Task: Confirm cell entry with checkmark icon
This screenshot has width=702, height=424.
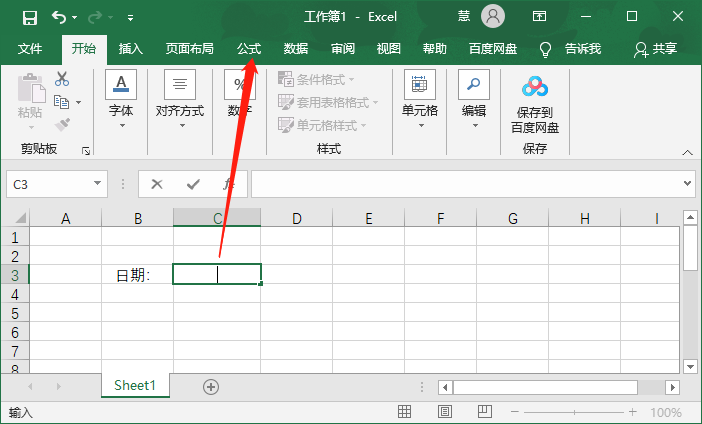Action: [193, 184]
